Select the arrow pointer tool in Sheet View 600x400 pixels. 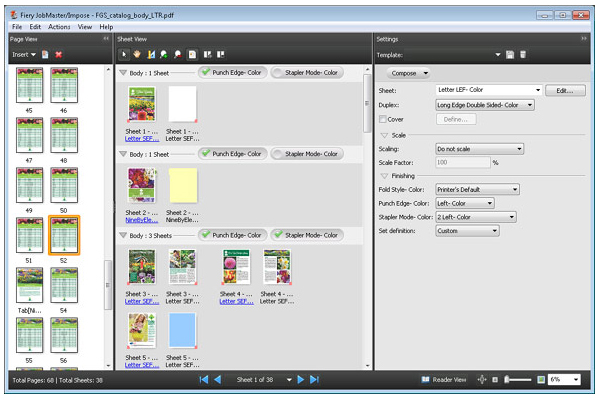[x=125, y=53]
